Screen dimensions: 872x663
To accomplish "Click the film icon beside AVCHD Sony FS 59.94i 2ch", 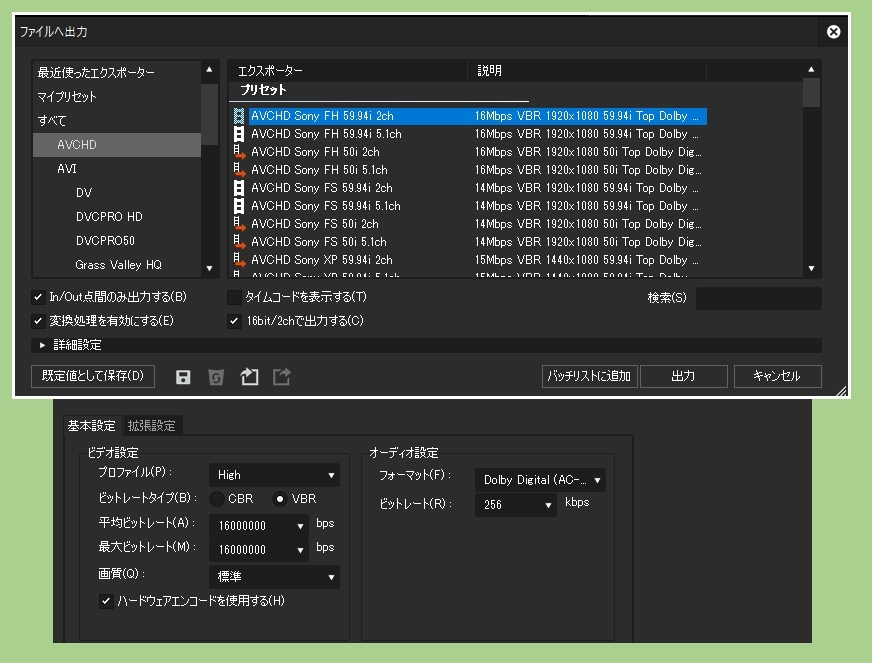I will 239,188.
